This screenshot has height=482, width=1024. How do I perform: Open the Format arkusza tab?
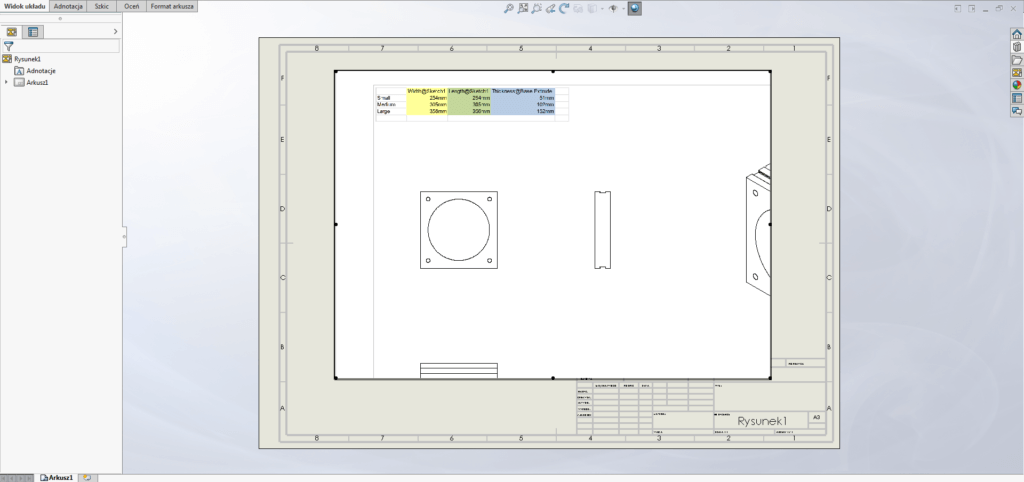pos(172,6)
